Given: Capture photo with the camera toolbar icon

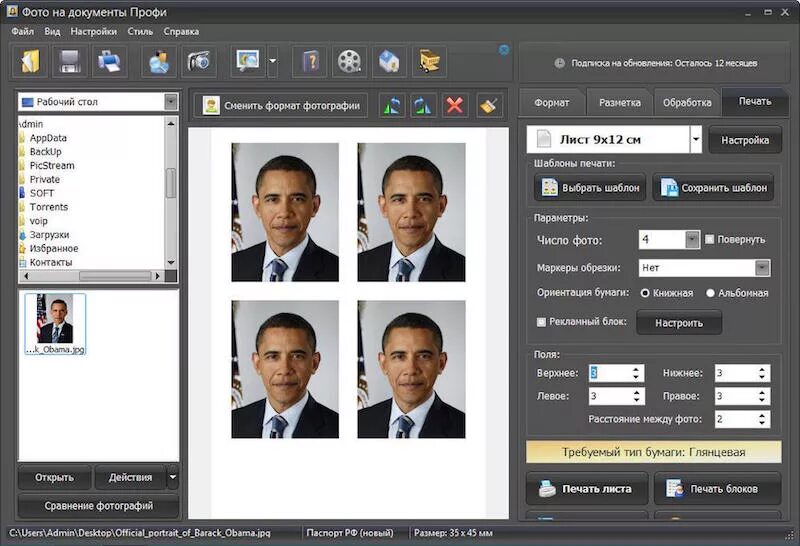Looking at the screenshot, I should coord(198,61).
